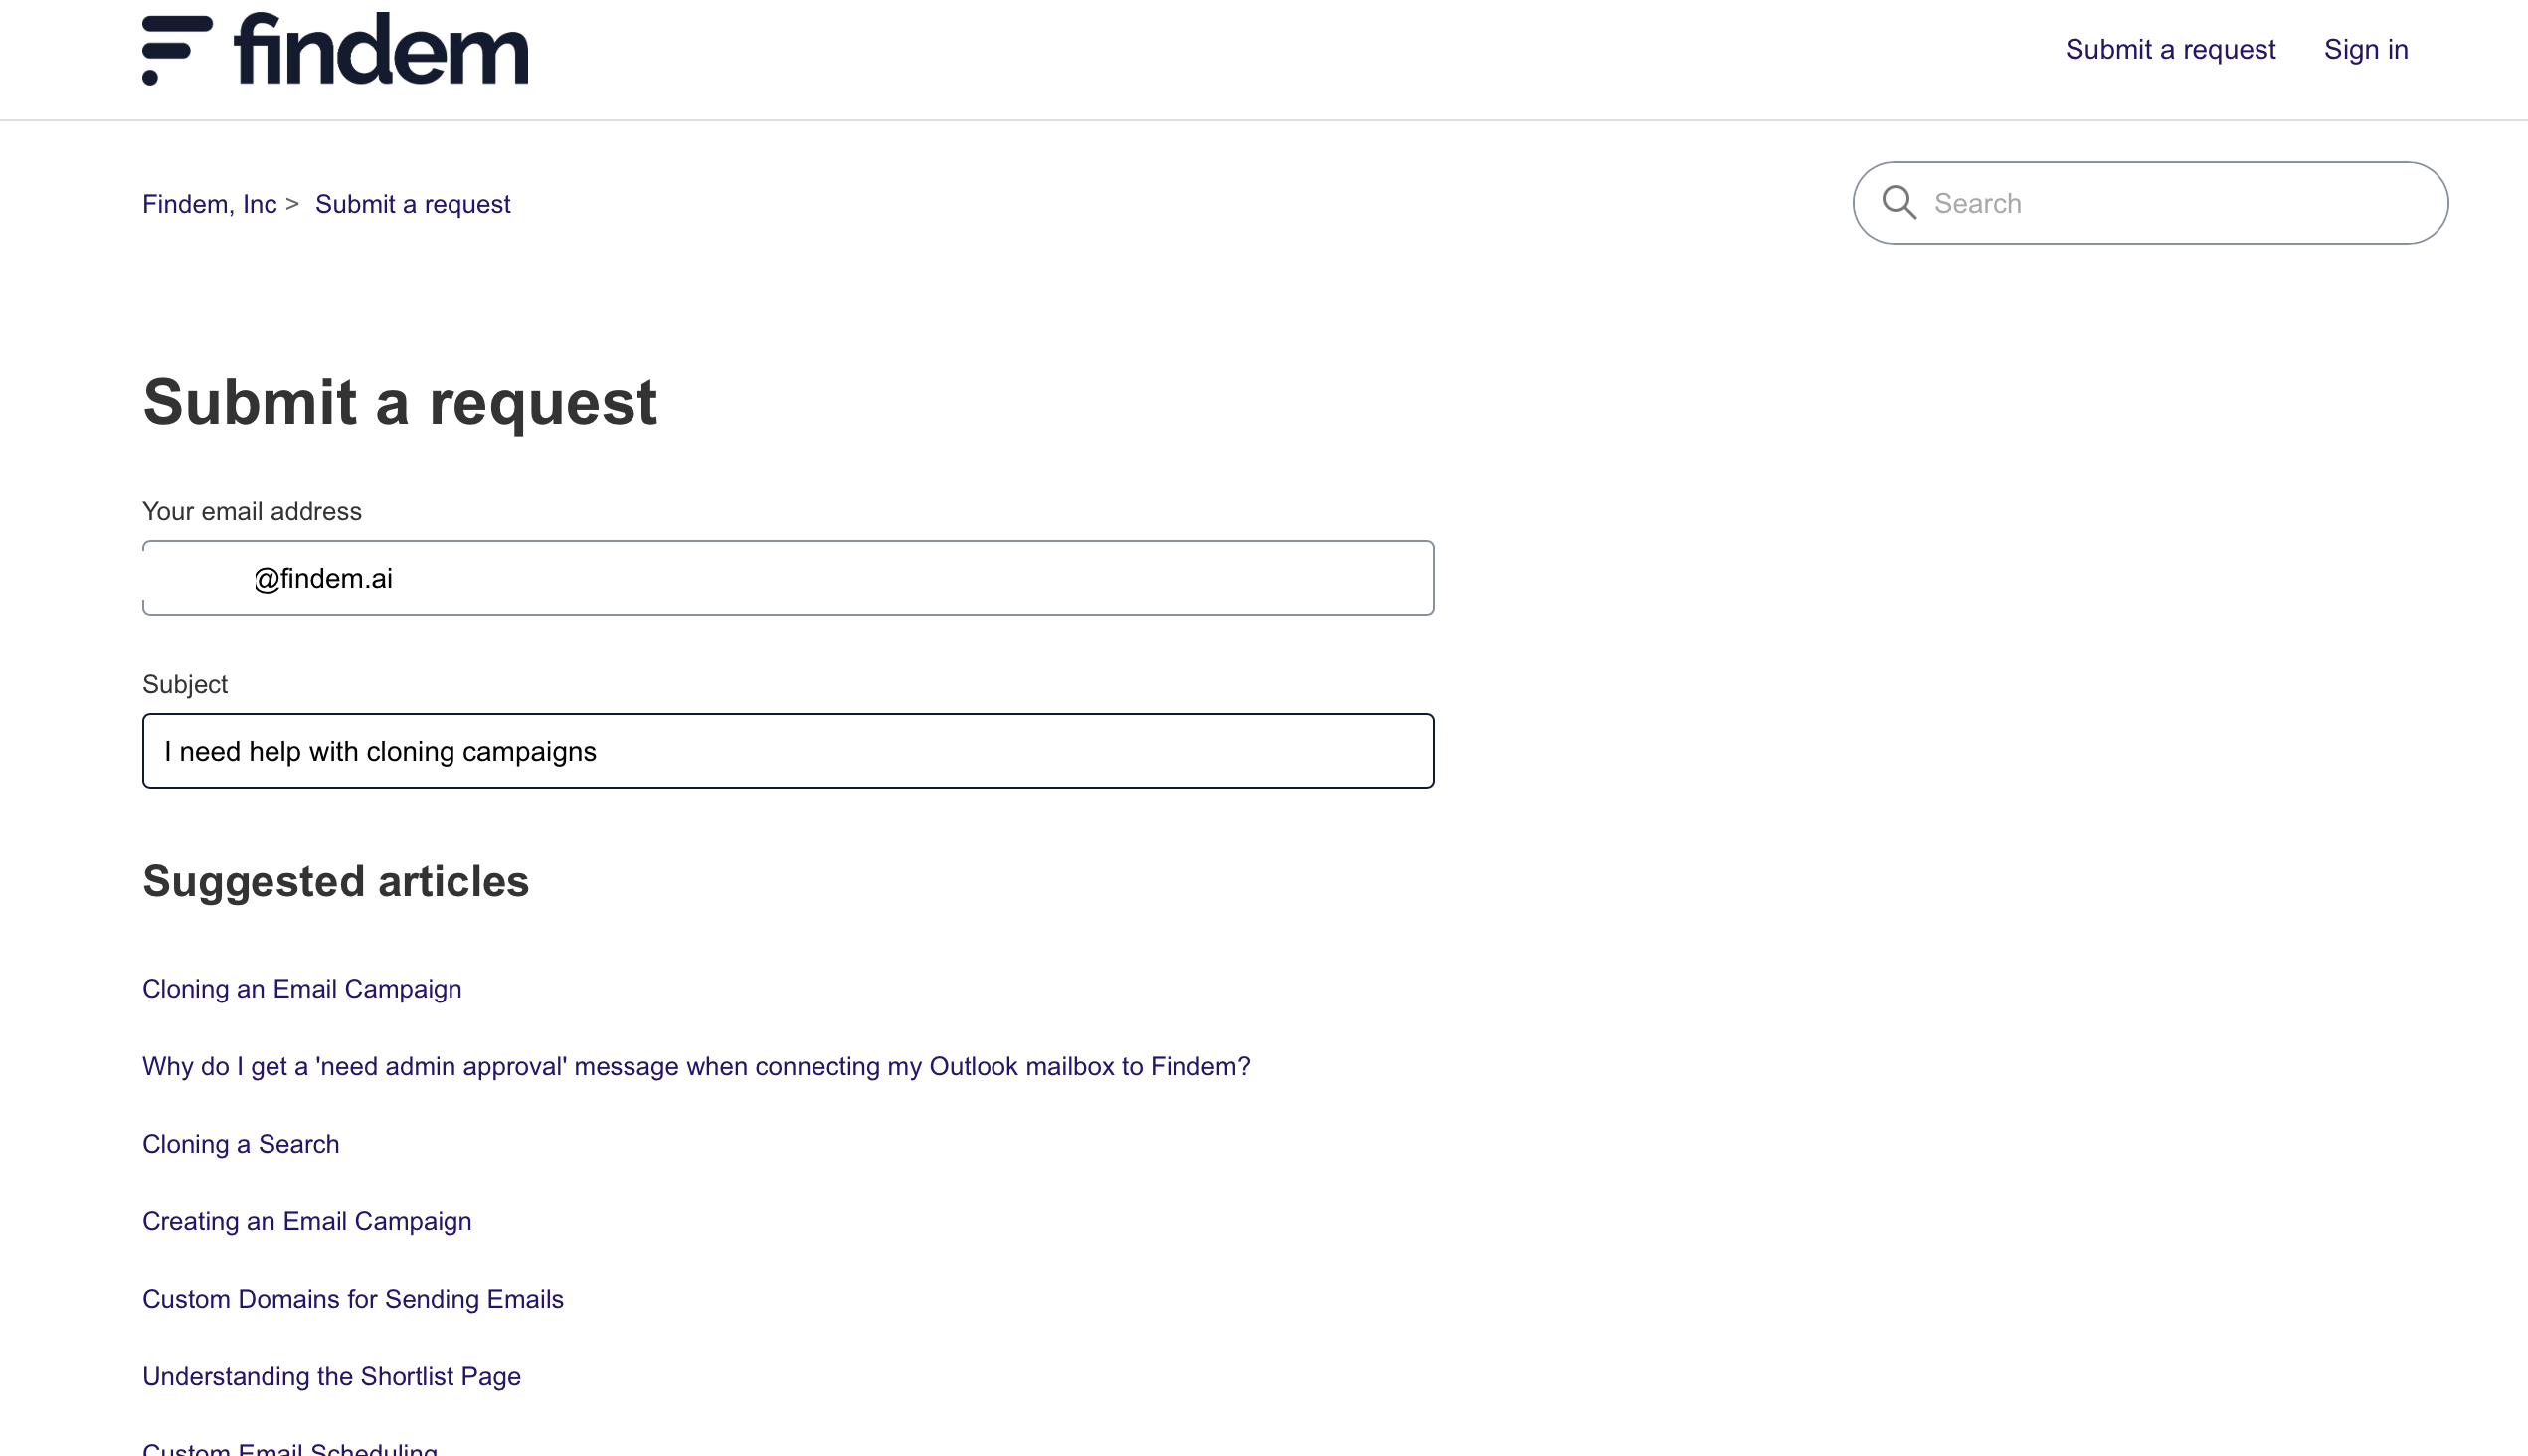
Task: Focus the Search input field
Action: (x=2150, y=203)
